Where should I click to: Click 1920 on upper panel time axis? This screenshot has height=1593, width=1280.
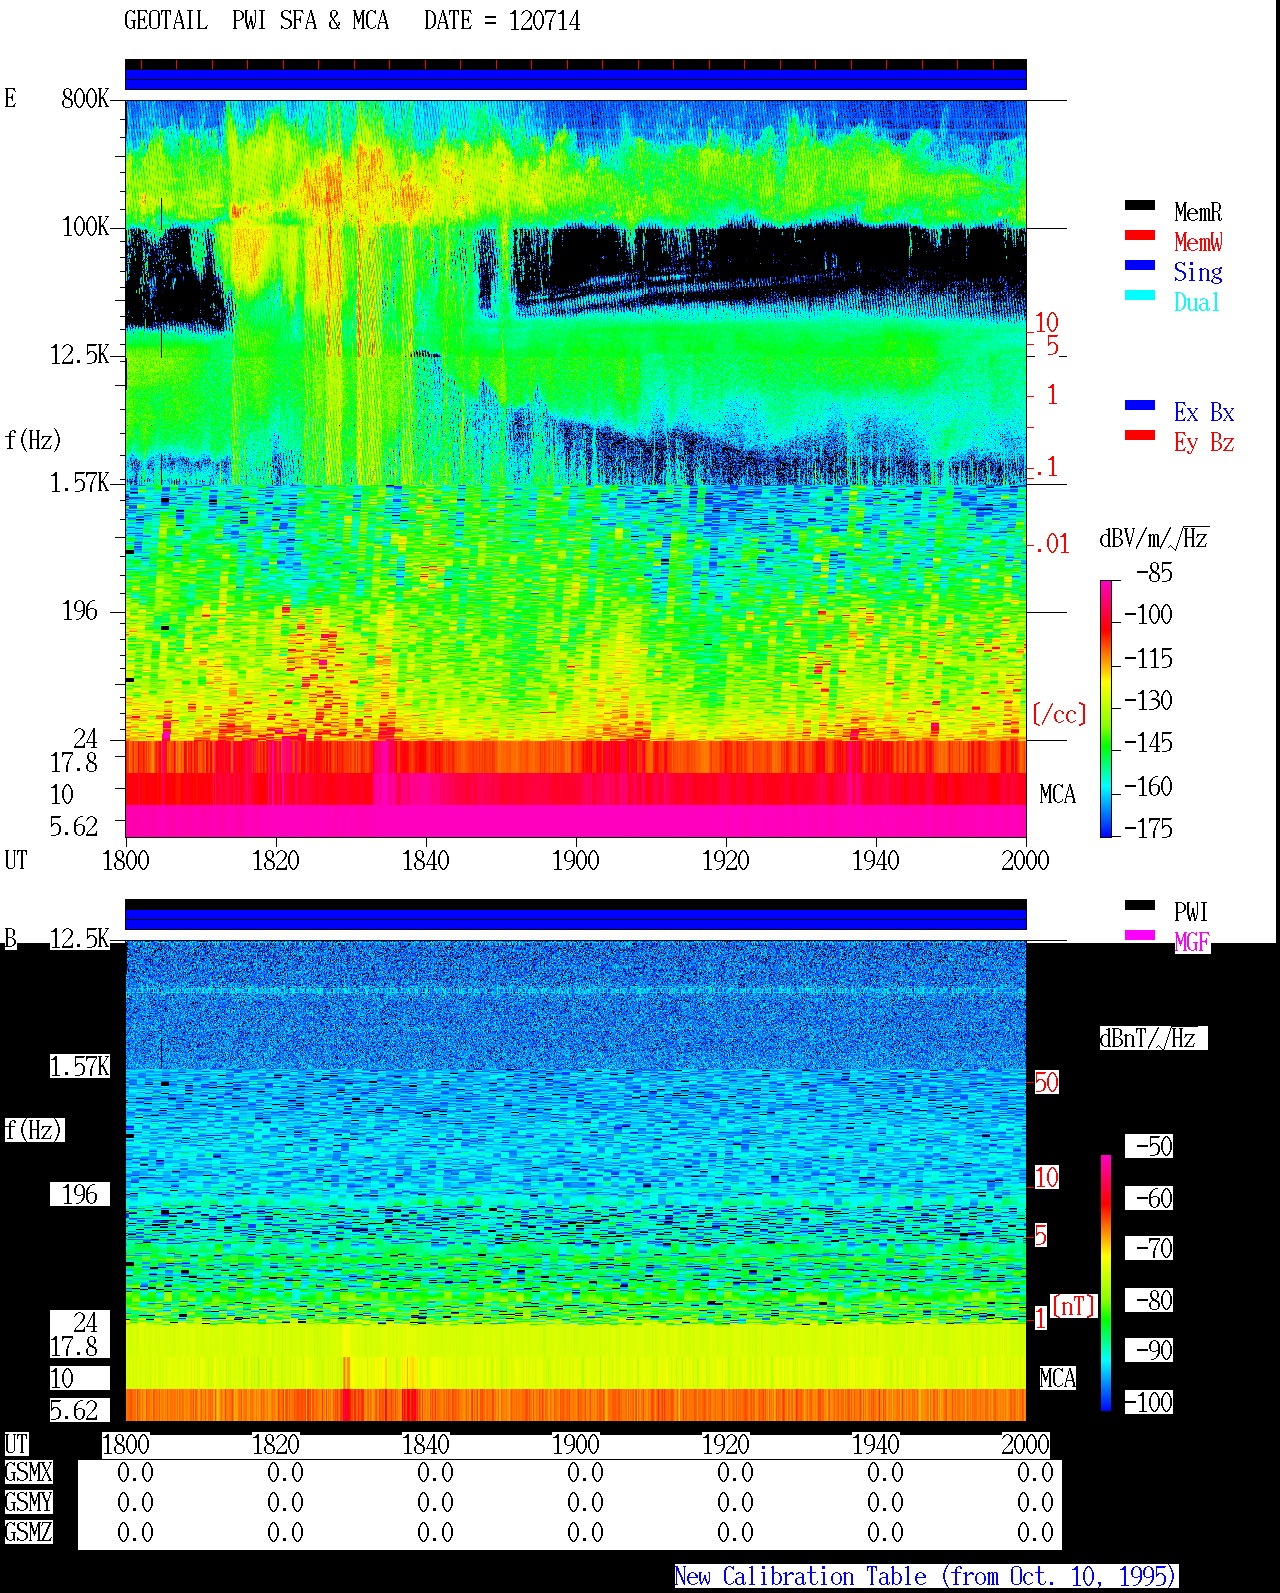[725, 860]
